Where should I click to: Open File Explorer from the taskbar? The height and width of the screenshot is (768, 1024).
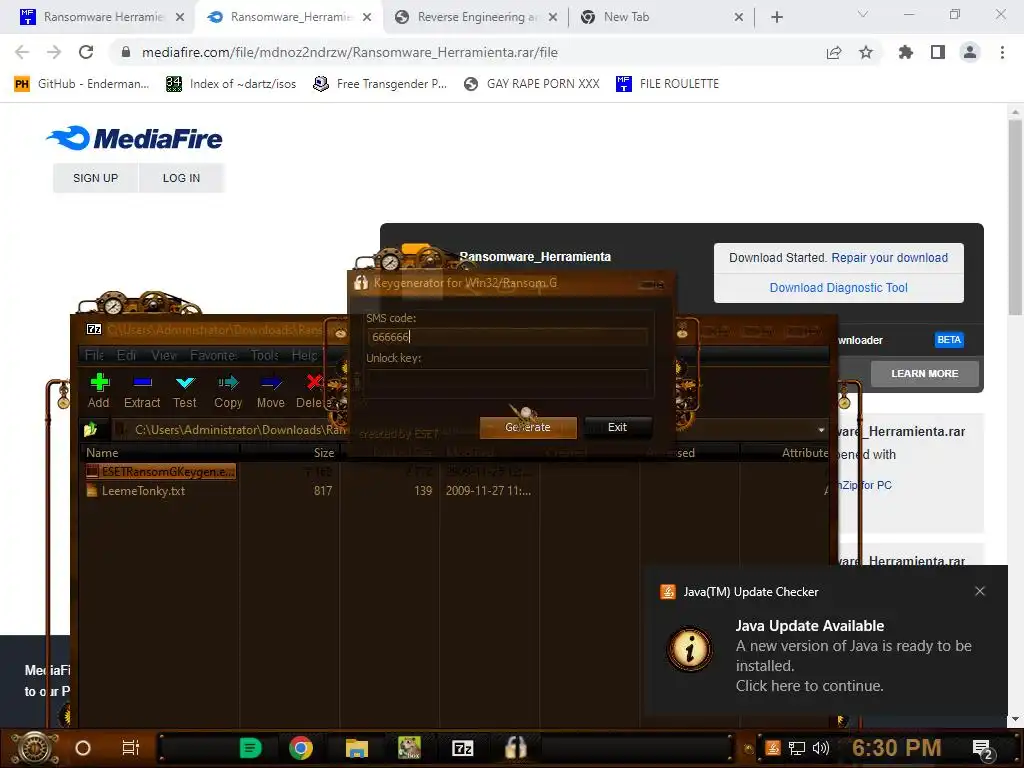point(357,748)
